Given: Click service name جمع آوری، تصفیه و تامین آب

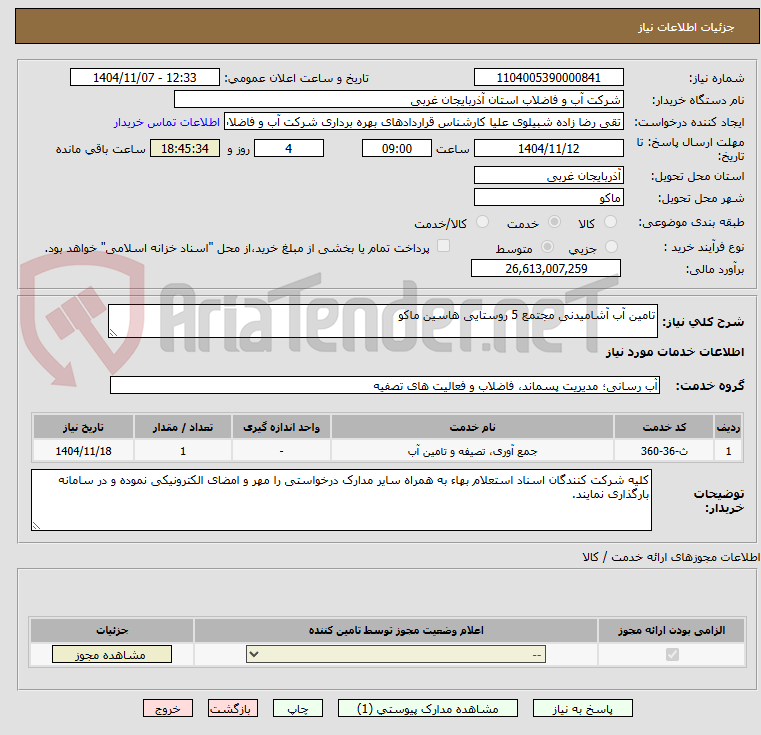Looking at the screenshot, I should pos(472,451).
